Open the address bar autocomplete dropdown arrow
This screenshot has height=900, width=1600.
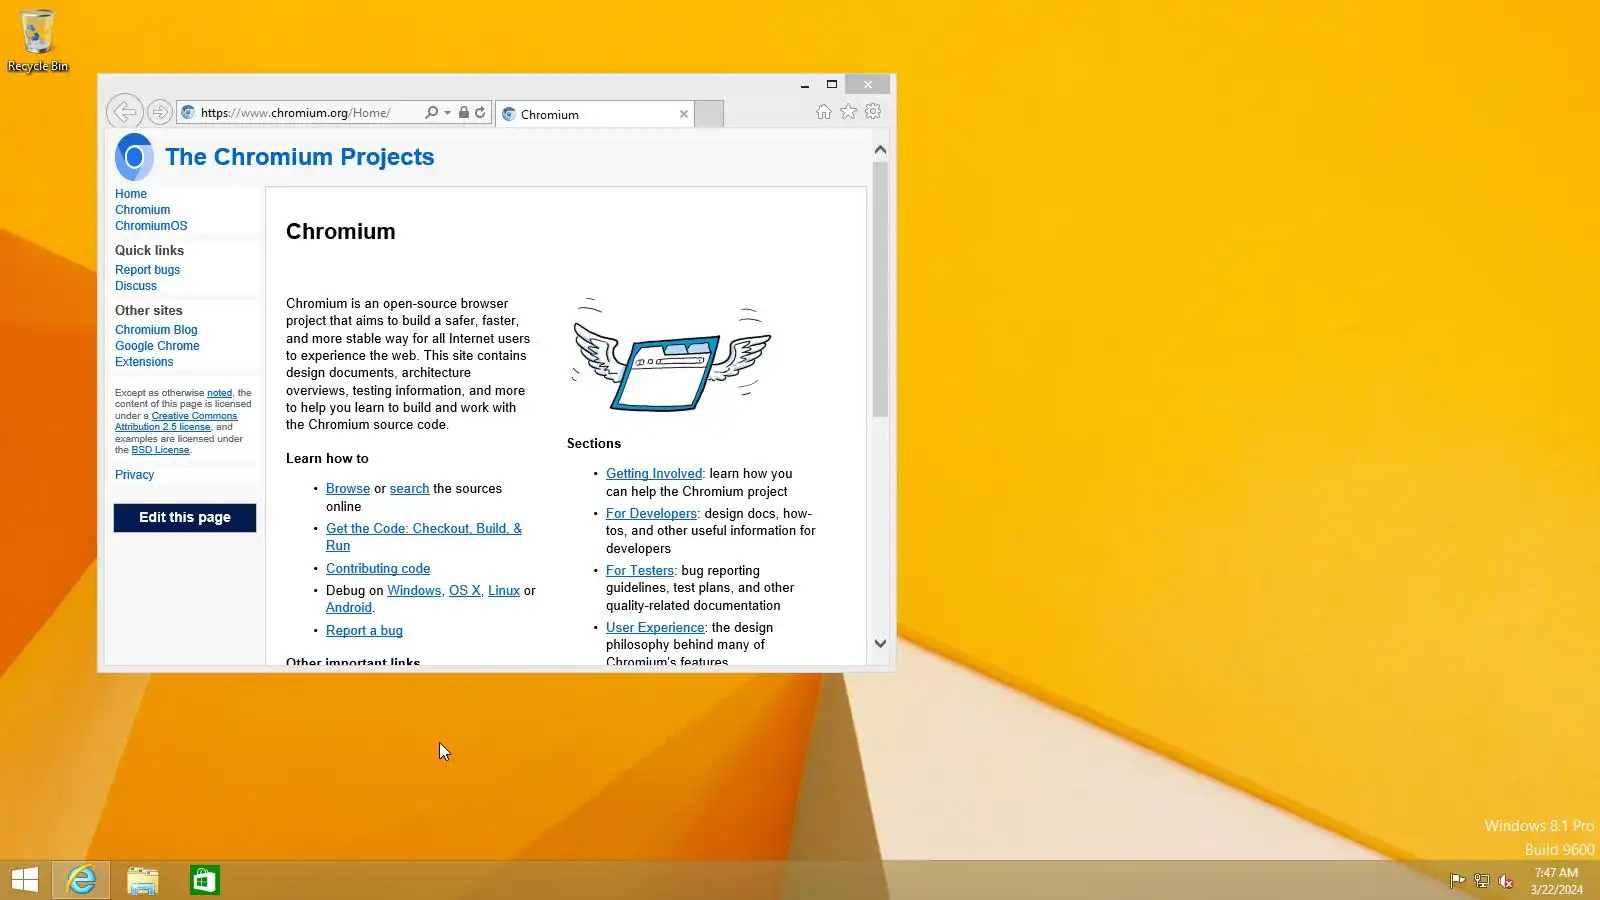(447, 113)
